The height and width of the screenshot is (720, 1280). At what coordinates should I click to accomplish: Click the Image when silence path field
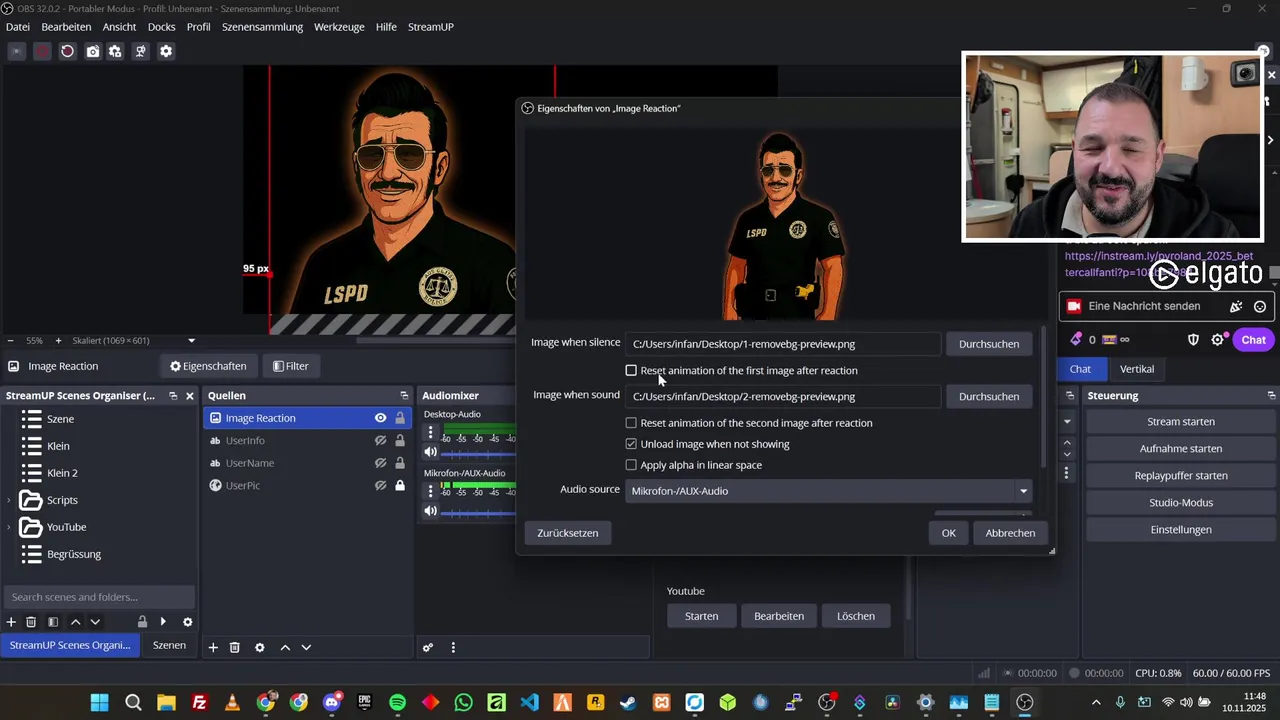783,344
